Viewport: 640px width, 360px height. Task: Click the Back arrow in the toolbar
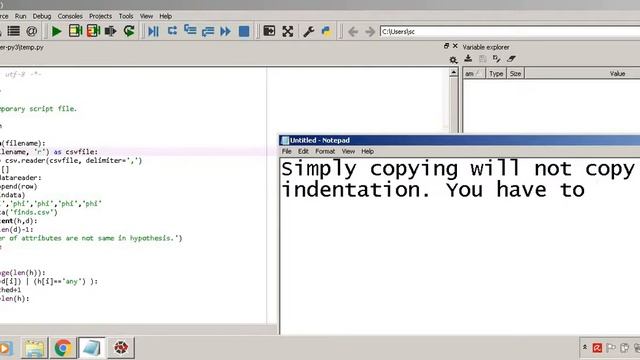353,31
